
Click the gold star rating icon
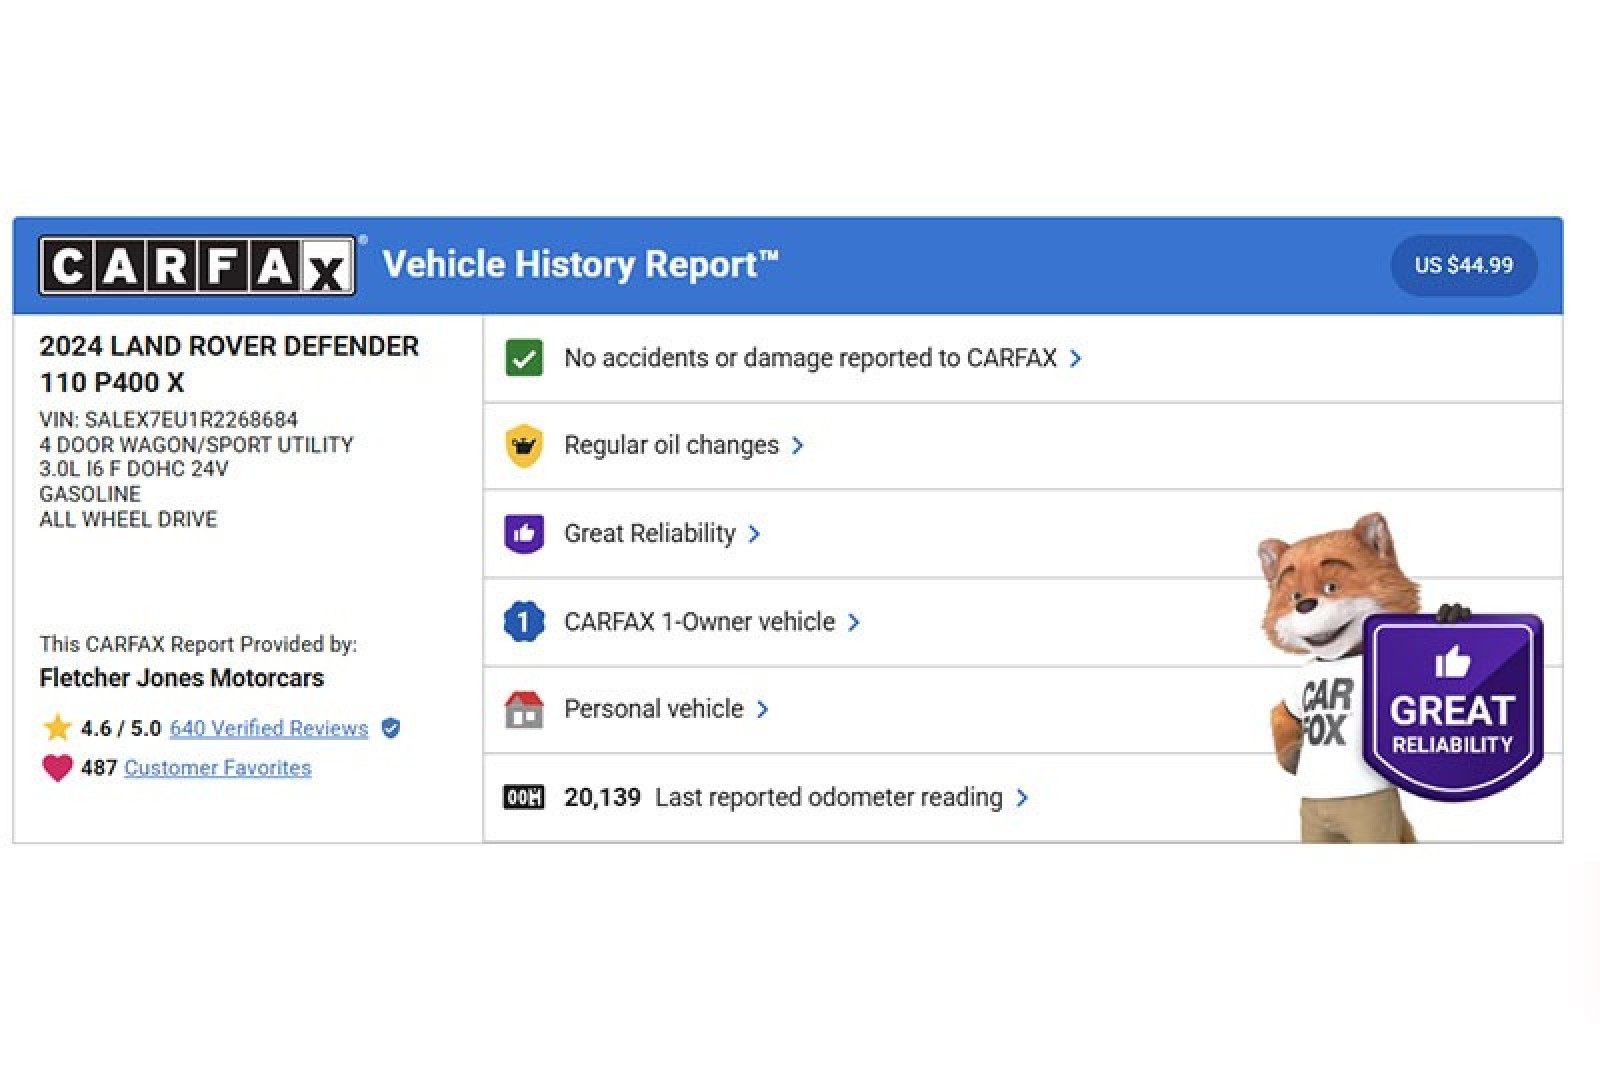coord(57,727)
